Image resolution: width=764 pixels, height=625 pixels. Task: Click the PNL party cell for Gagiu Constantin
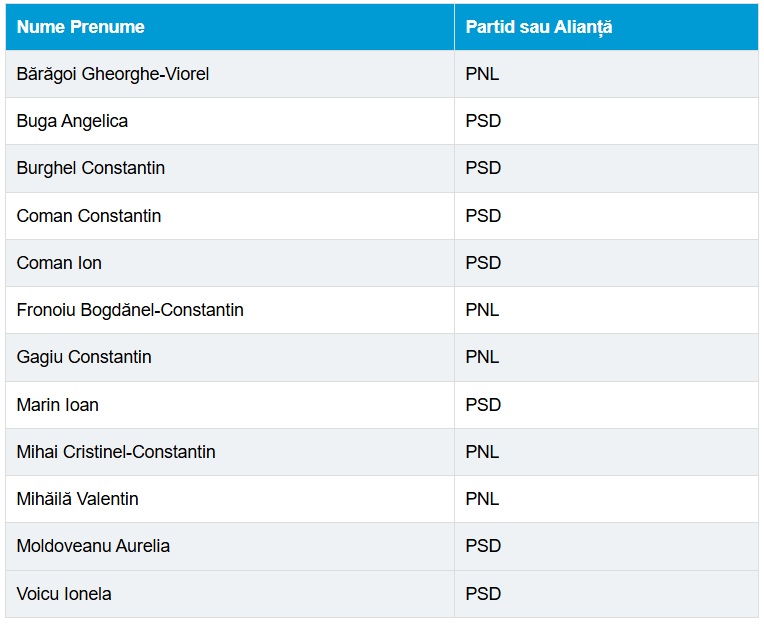click(482, 357)
